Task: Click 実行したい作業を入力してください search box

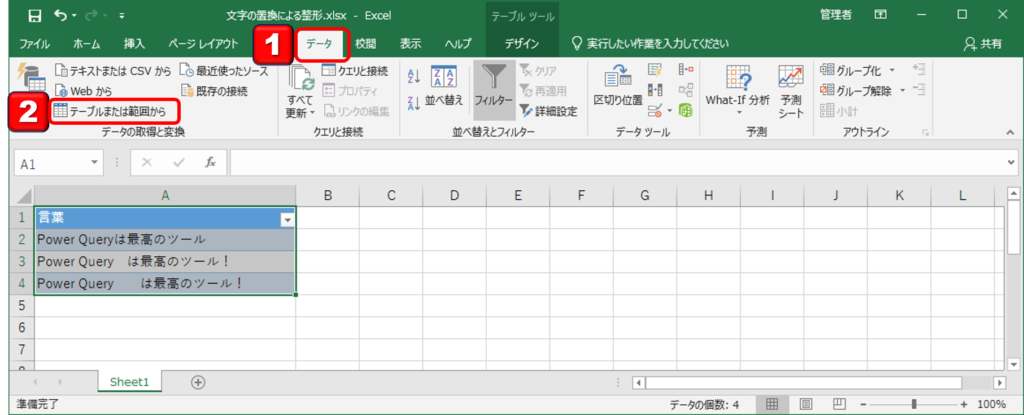Action: point(650,44)
